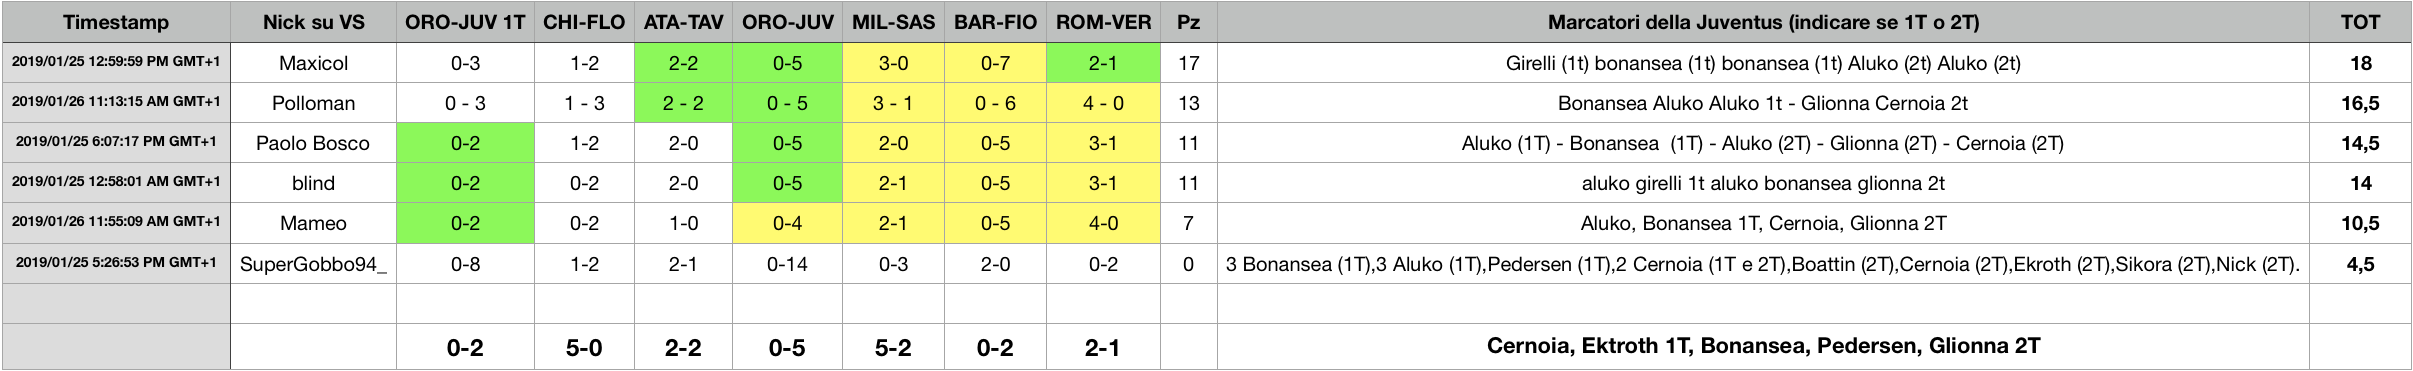Select the final result 5-2 under MIL-SAS
The image size is (2413, 371).
click(893, 347)
